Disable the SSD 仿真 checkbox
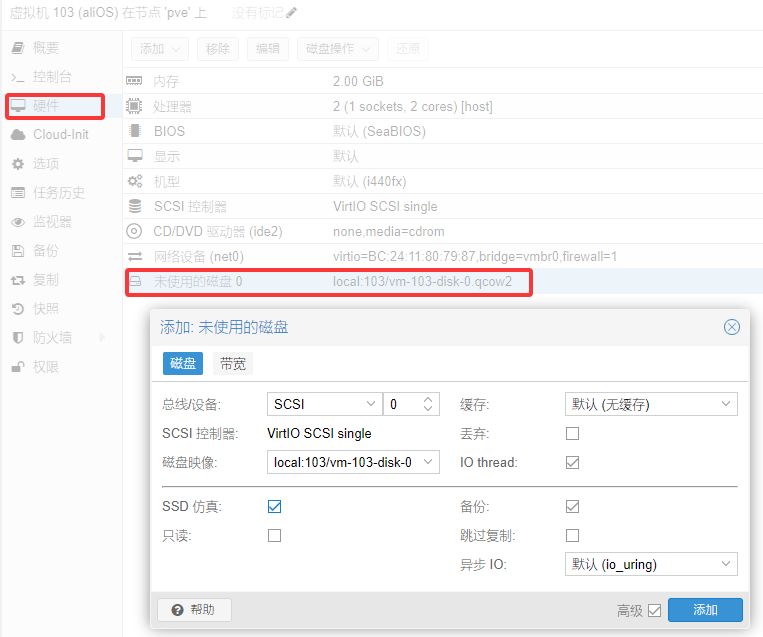This screenshot has width=763, height=637. 275,507
